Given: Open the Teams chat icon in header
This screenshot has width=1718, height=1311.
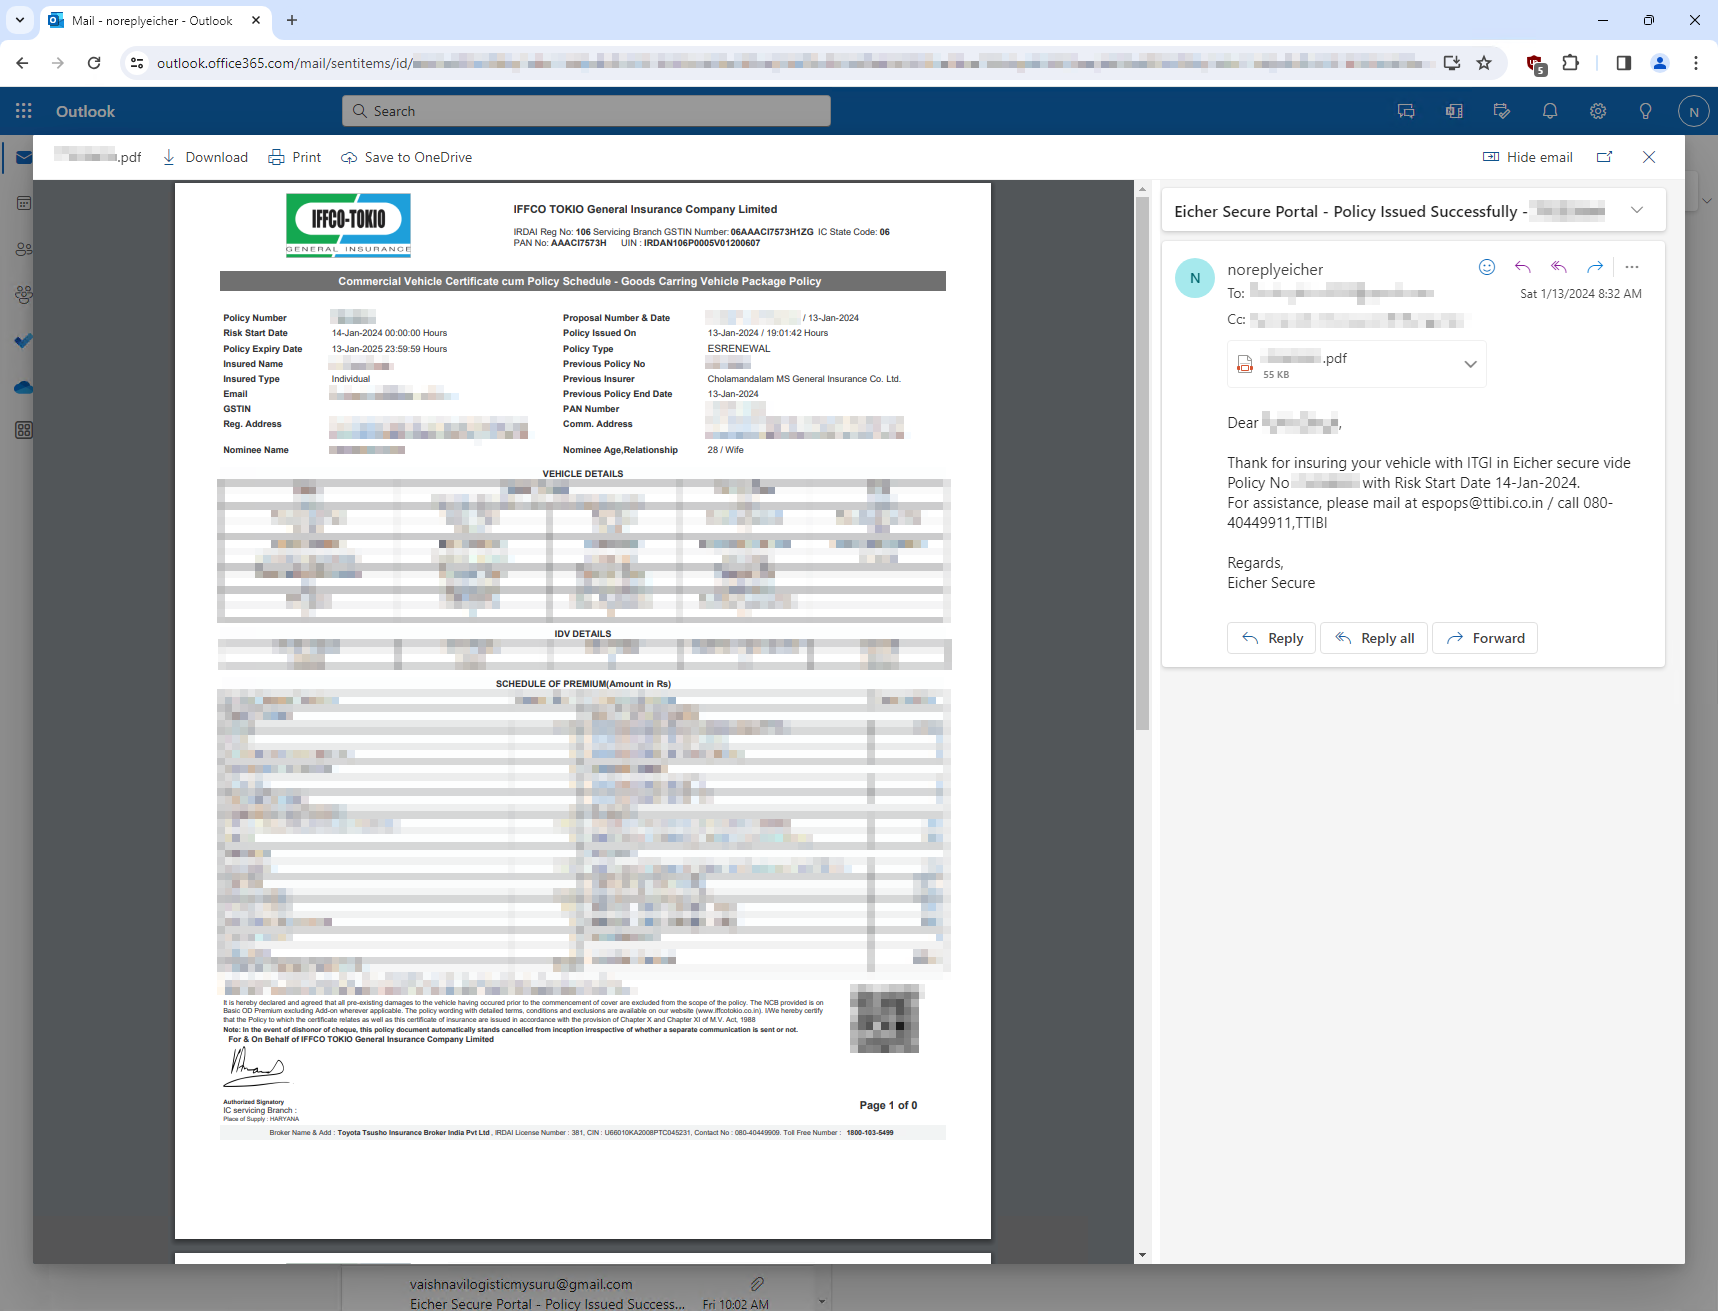Looking at the screenshot, I should click(1406, 111).
